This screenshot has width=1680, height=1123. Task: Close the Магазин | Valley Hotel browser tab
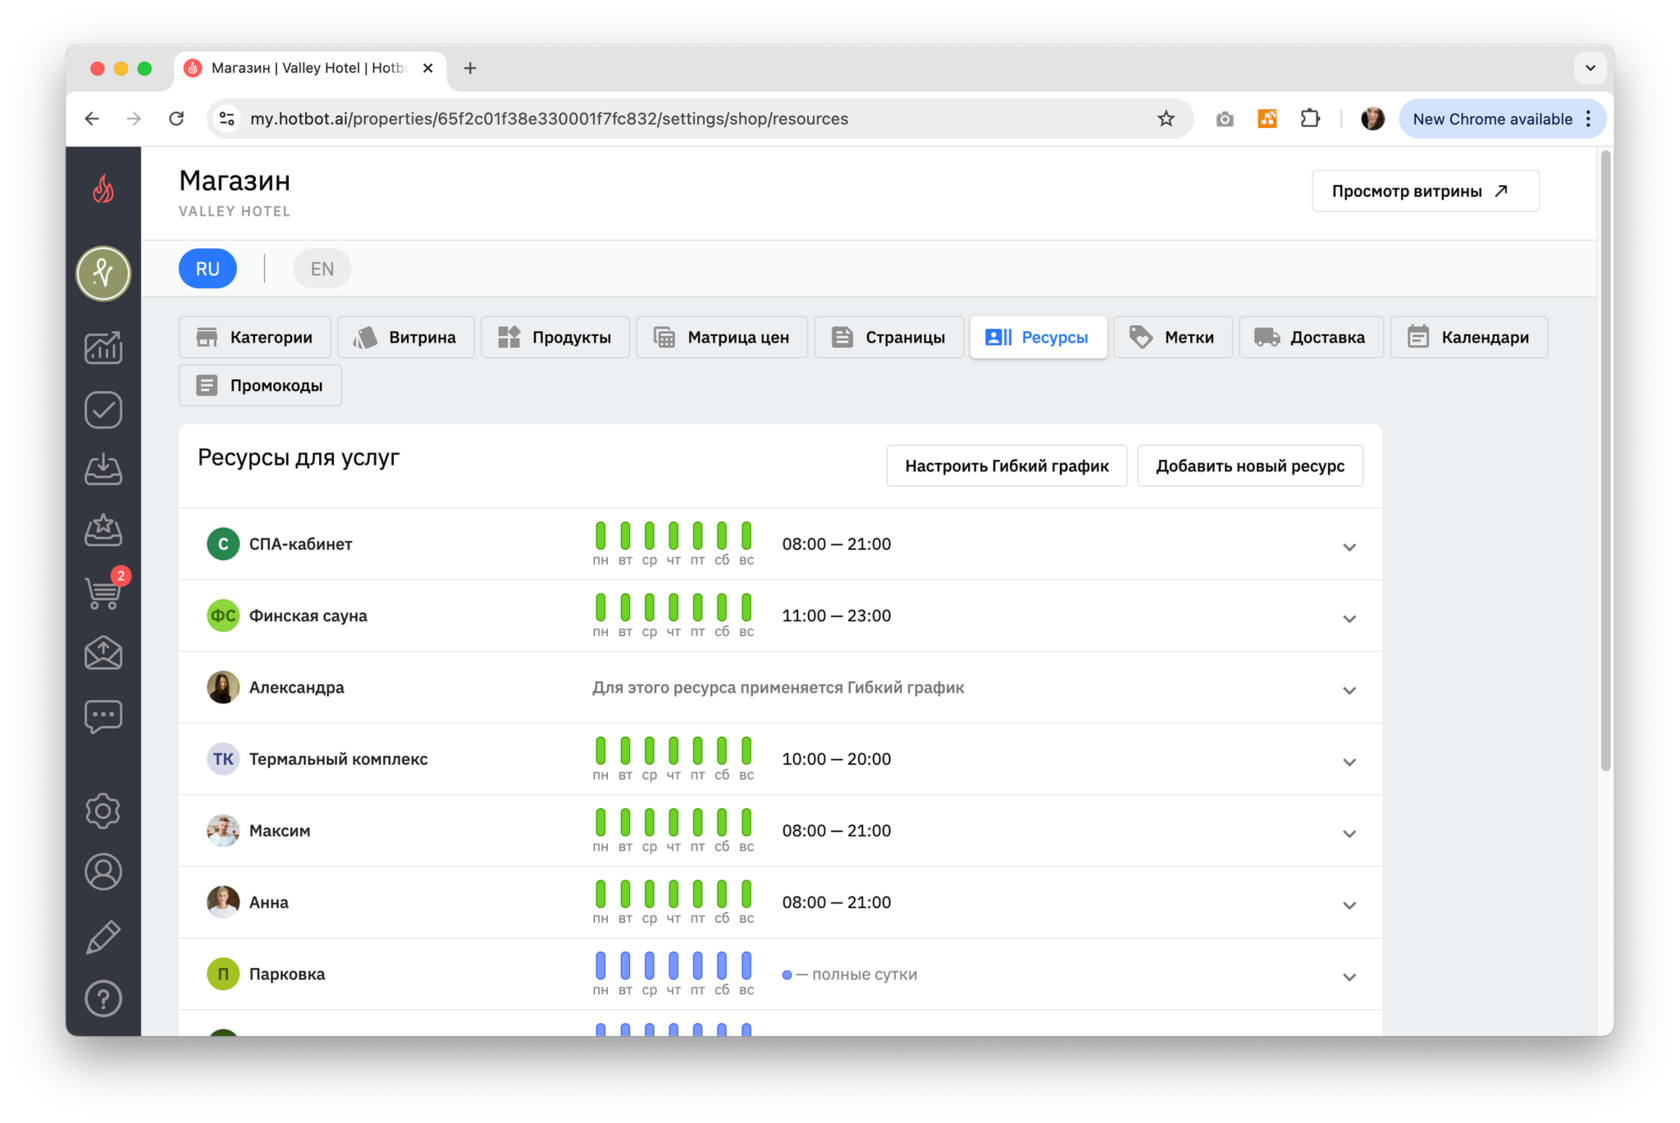coord(428,68)
